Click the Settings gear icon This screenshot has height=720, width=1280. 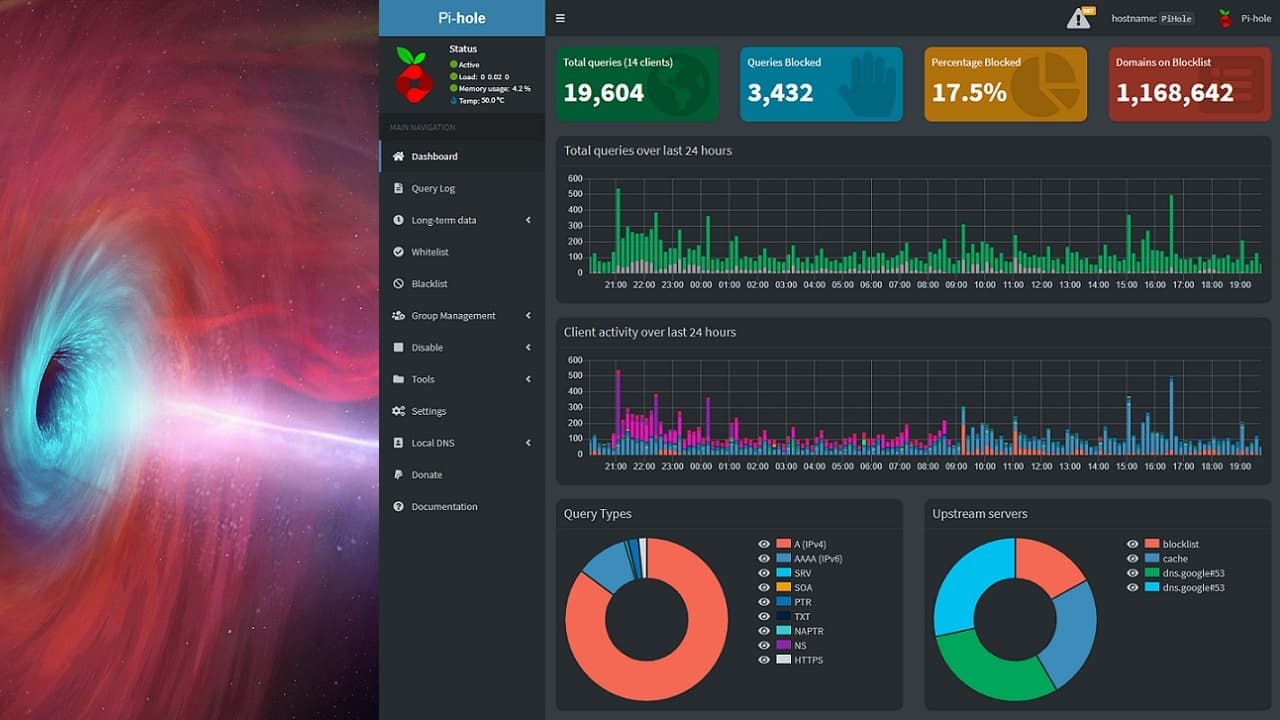point(398,411)
